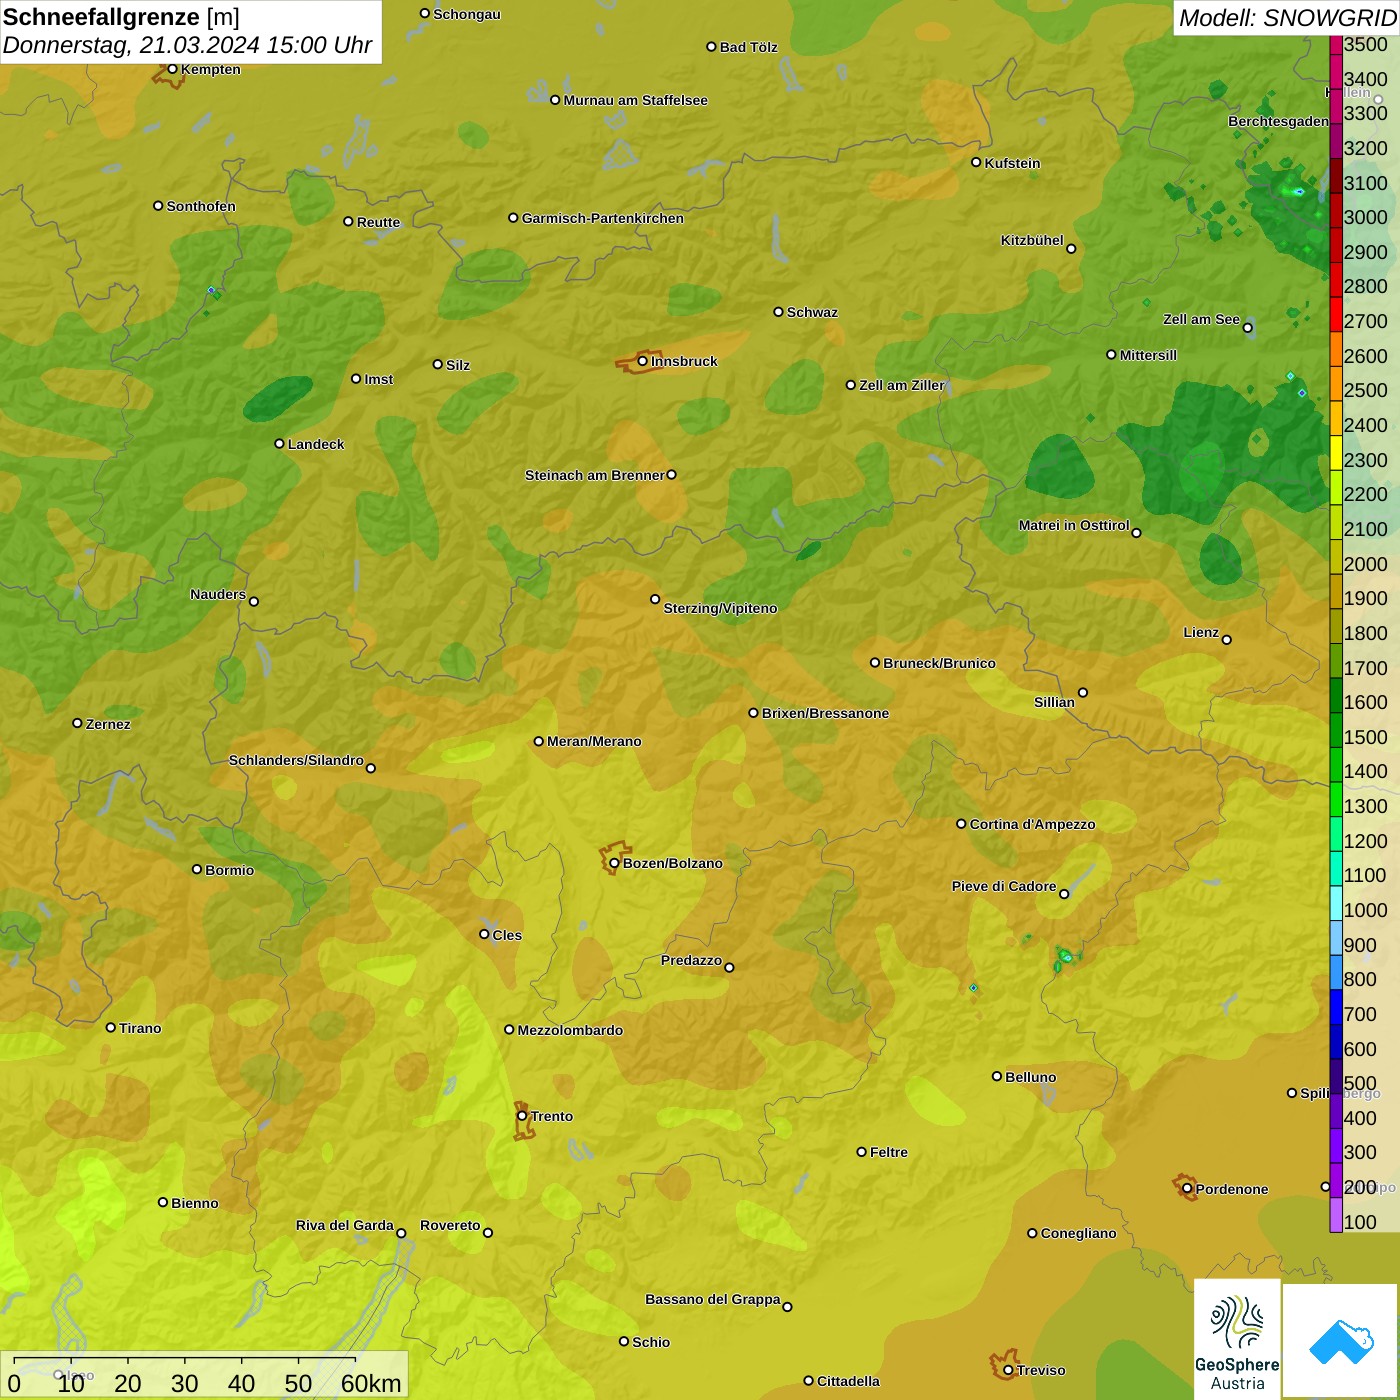Select the "Pordenone" city label
The height and width of the screenshot is (1400, 1400).
(1232, 1189)
